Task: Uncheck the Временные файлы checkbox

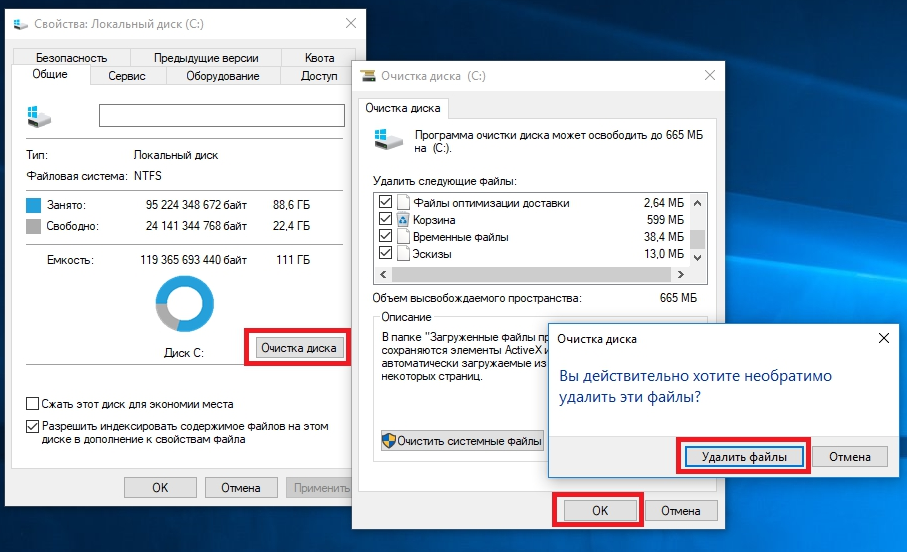Action: click(385, 237)
